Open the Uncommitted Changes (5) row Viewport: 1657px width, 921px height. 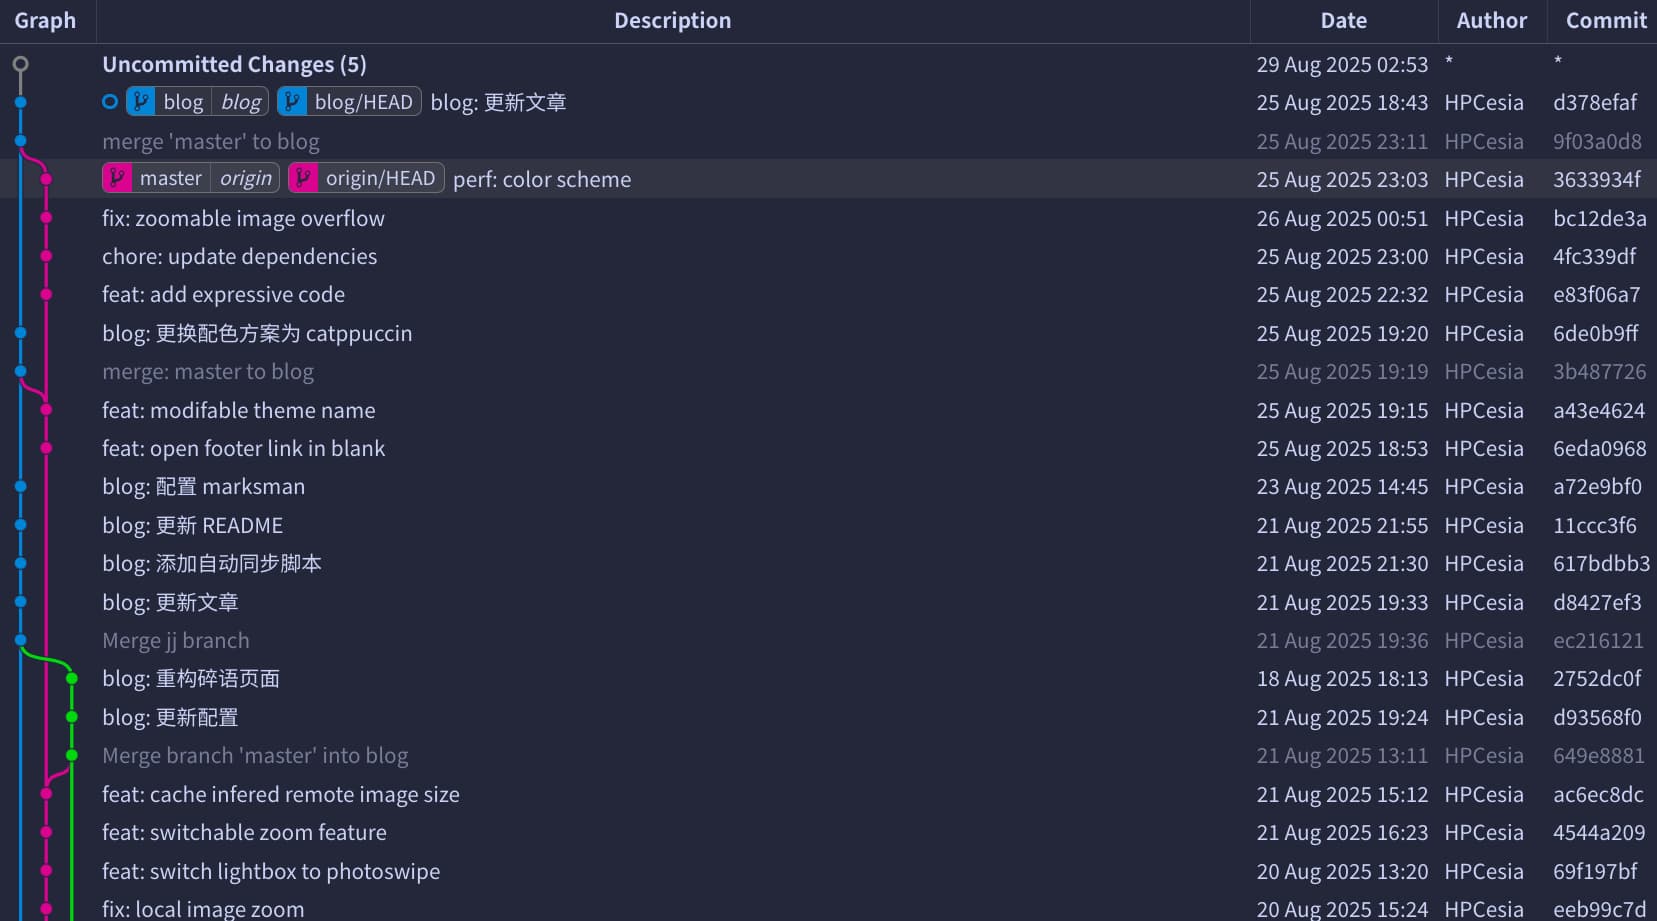234,65
